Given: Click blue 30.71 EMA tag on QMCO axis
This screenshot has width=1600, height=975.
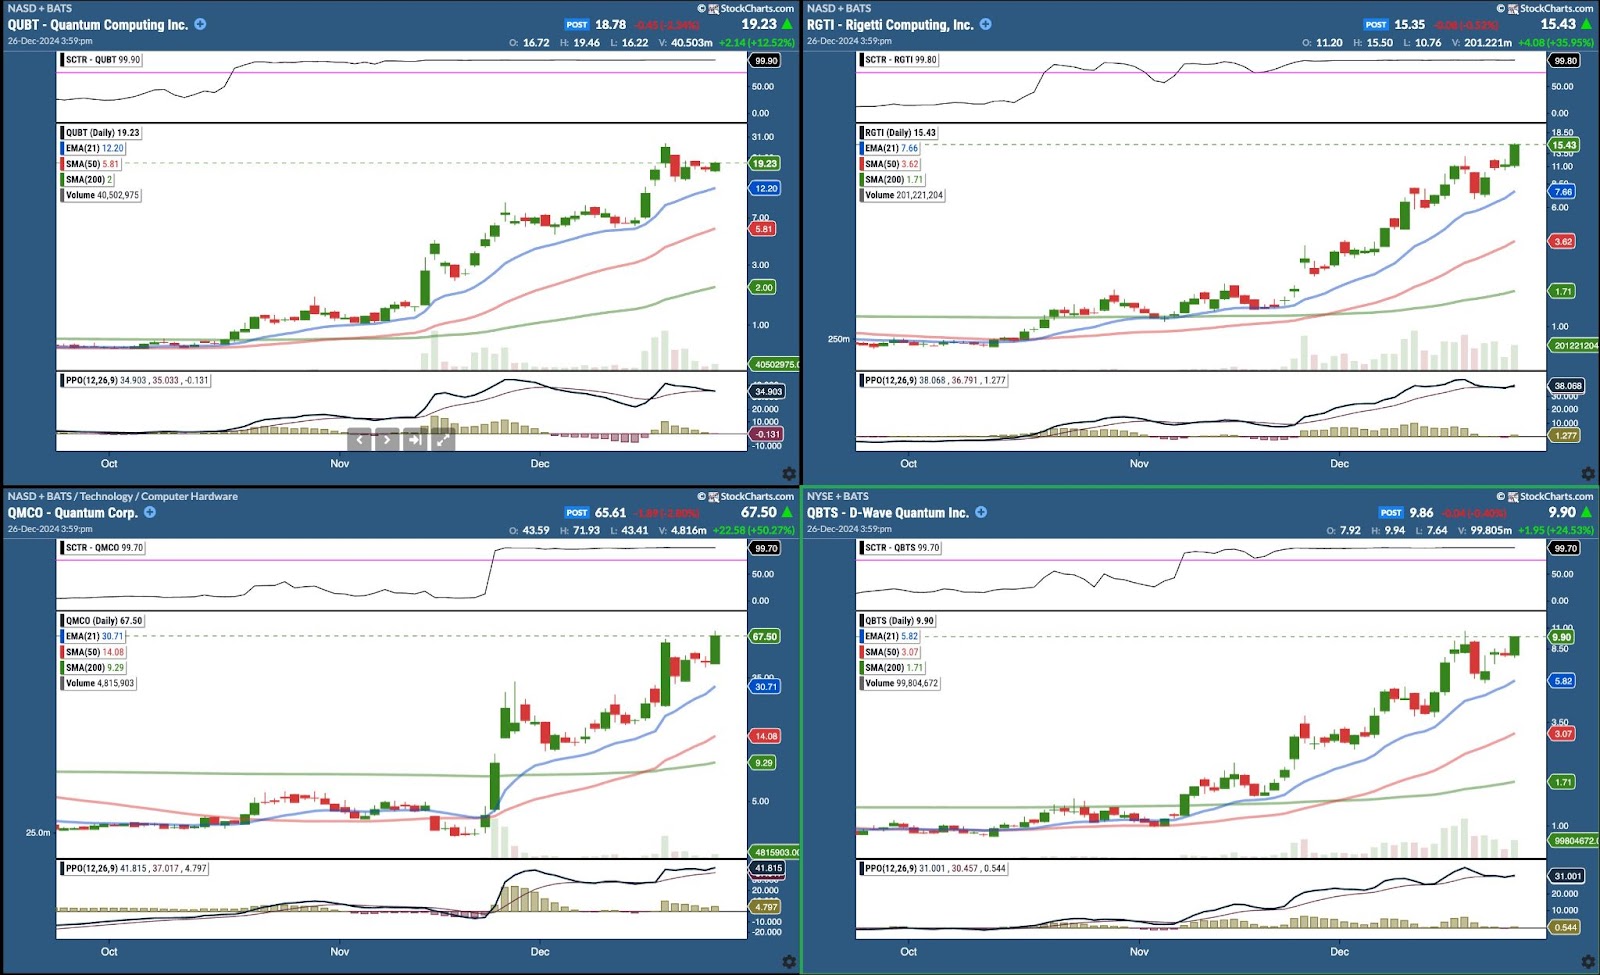Looking at the screenshot, I should coord(766,686).
